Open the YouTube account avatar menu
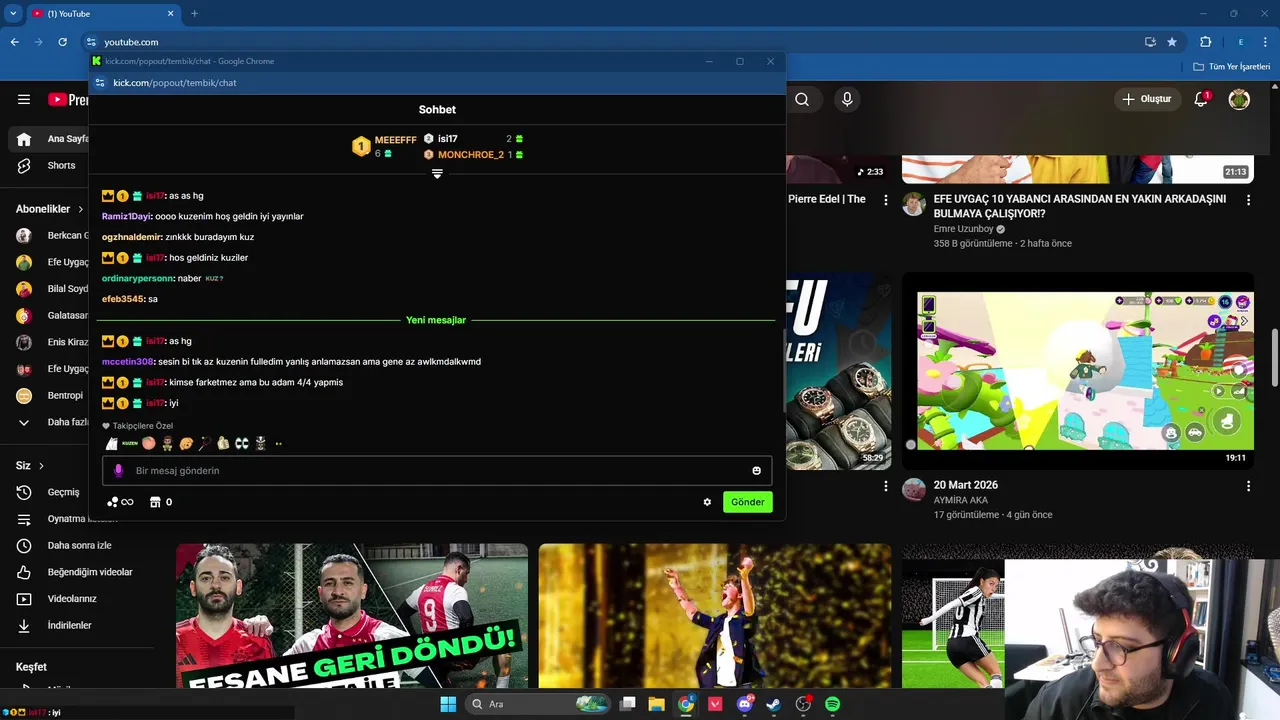 pyautogui.click(x=1239, y=99)
